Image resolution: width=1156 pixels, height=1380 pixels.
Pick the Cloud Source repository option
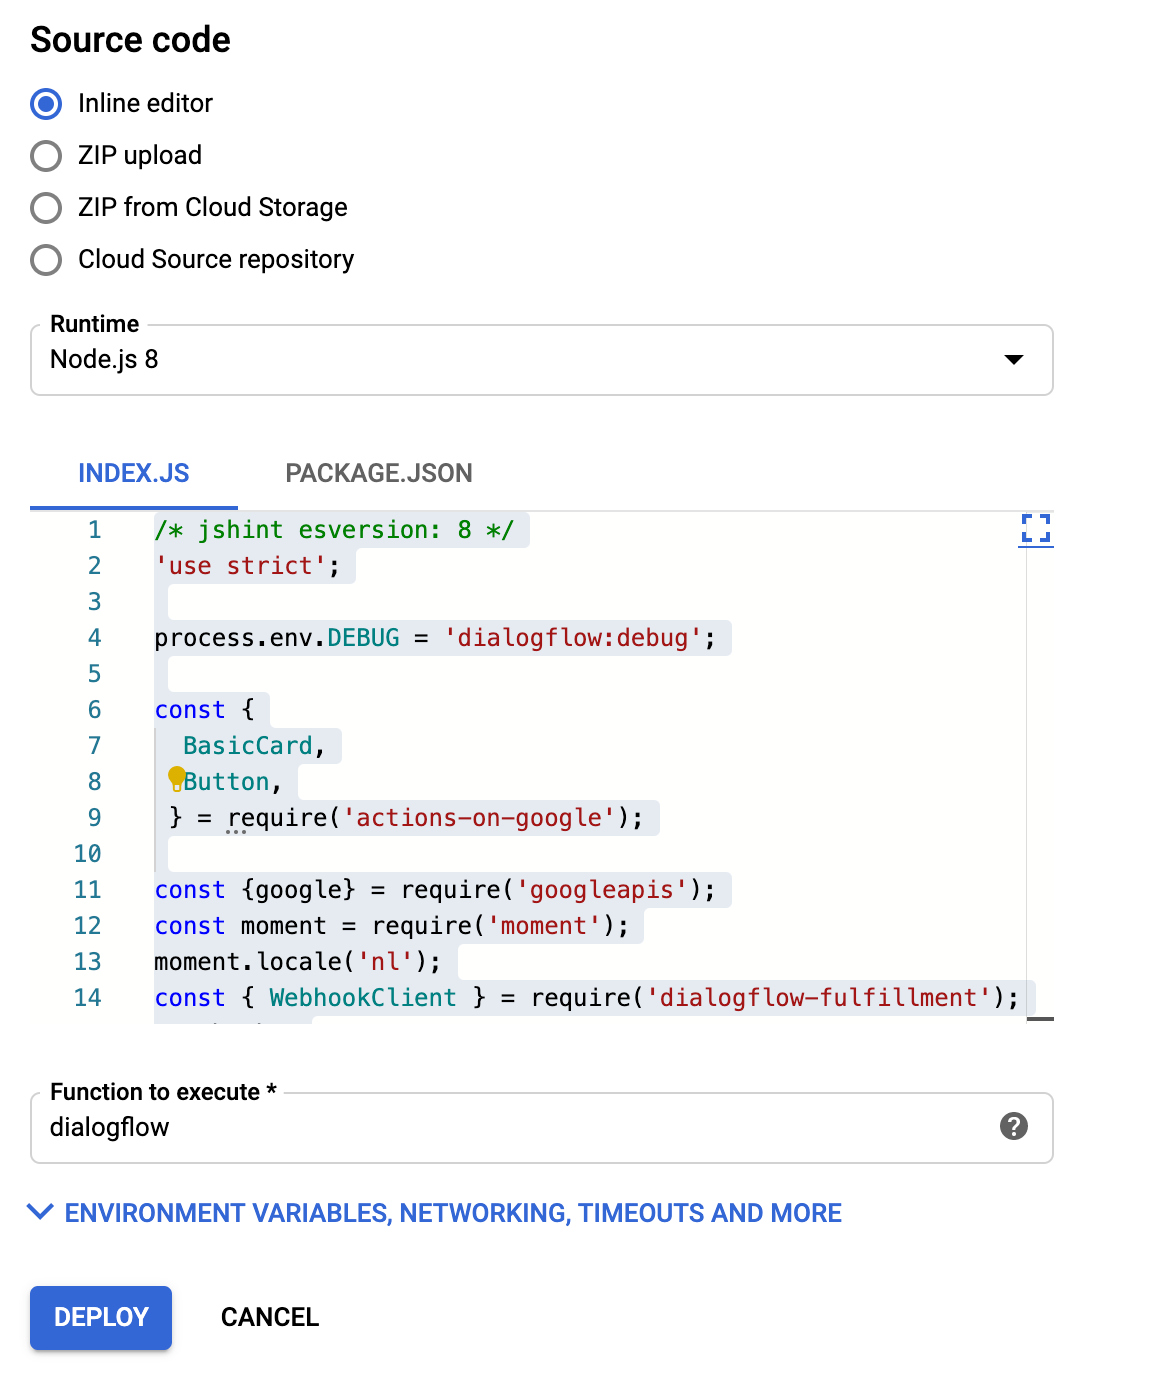tap(46, 260)
